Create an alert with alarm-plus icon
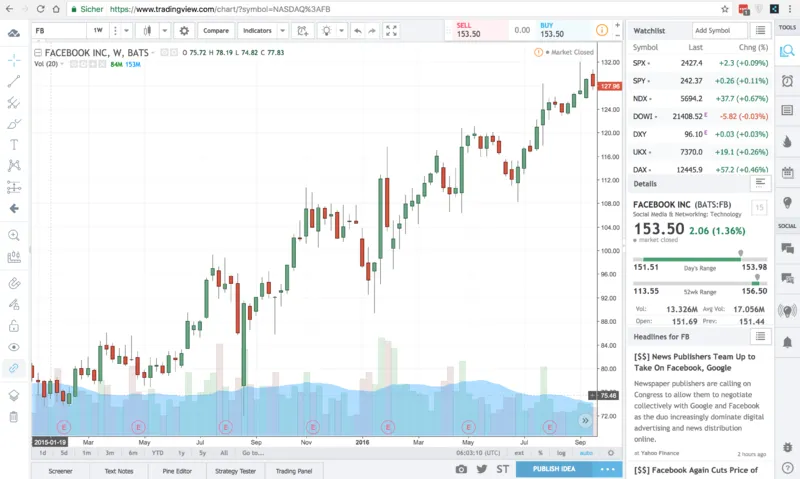The image size is (800, 479). (x=303, y=31)
